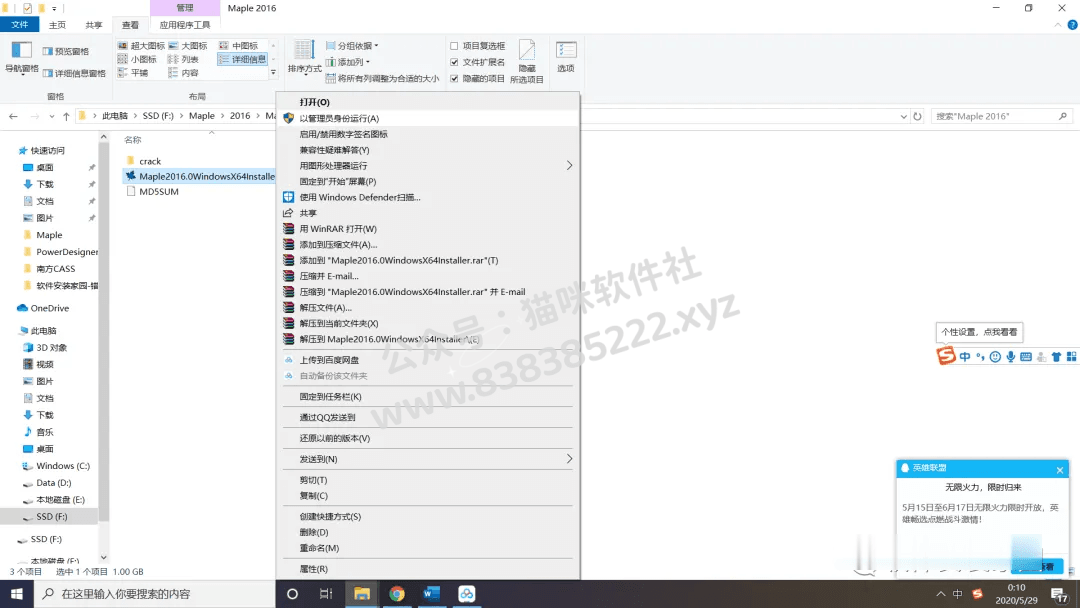Switch layout to 大图标
Screen dimensions: 1080x608
[x=188, y=45]
